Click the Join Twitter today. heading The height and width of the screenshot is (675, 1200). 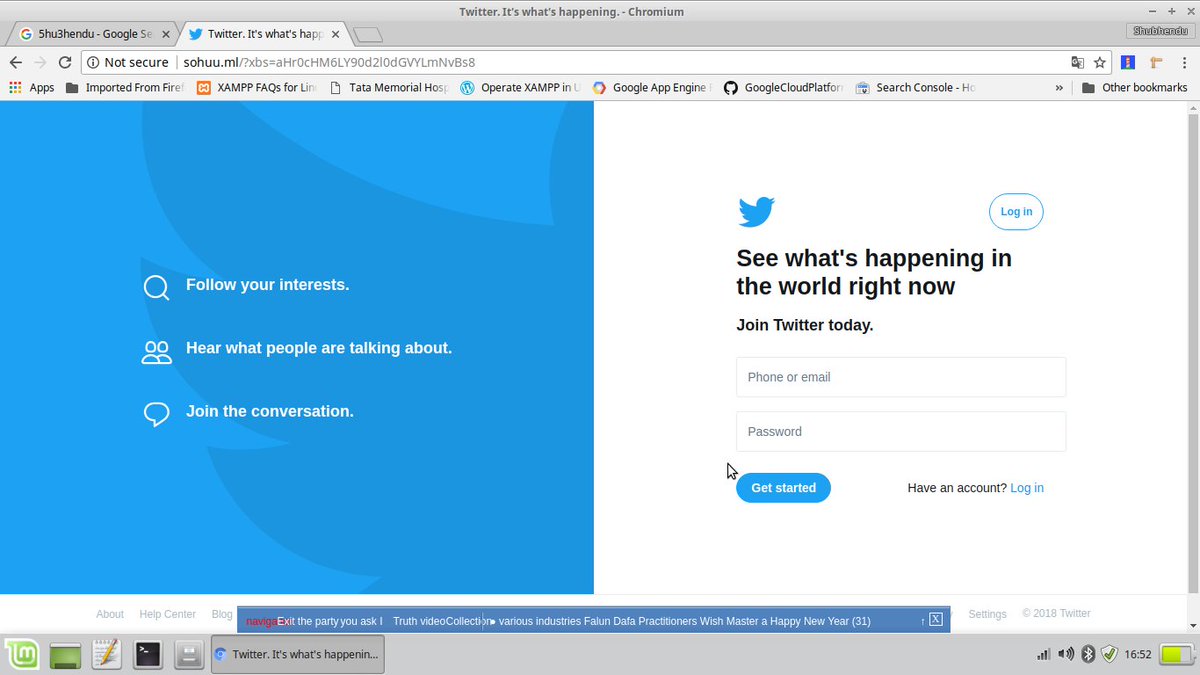pos(805,325)
